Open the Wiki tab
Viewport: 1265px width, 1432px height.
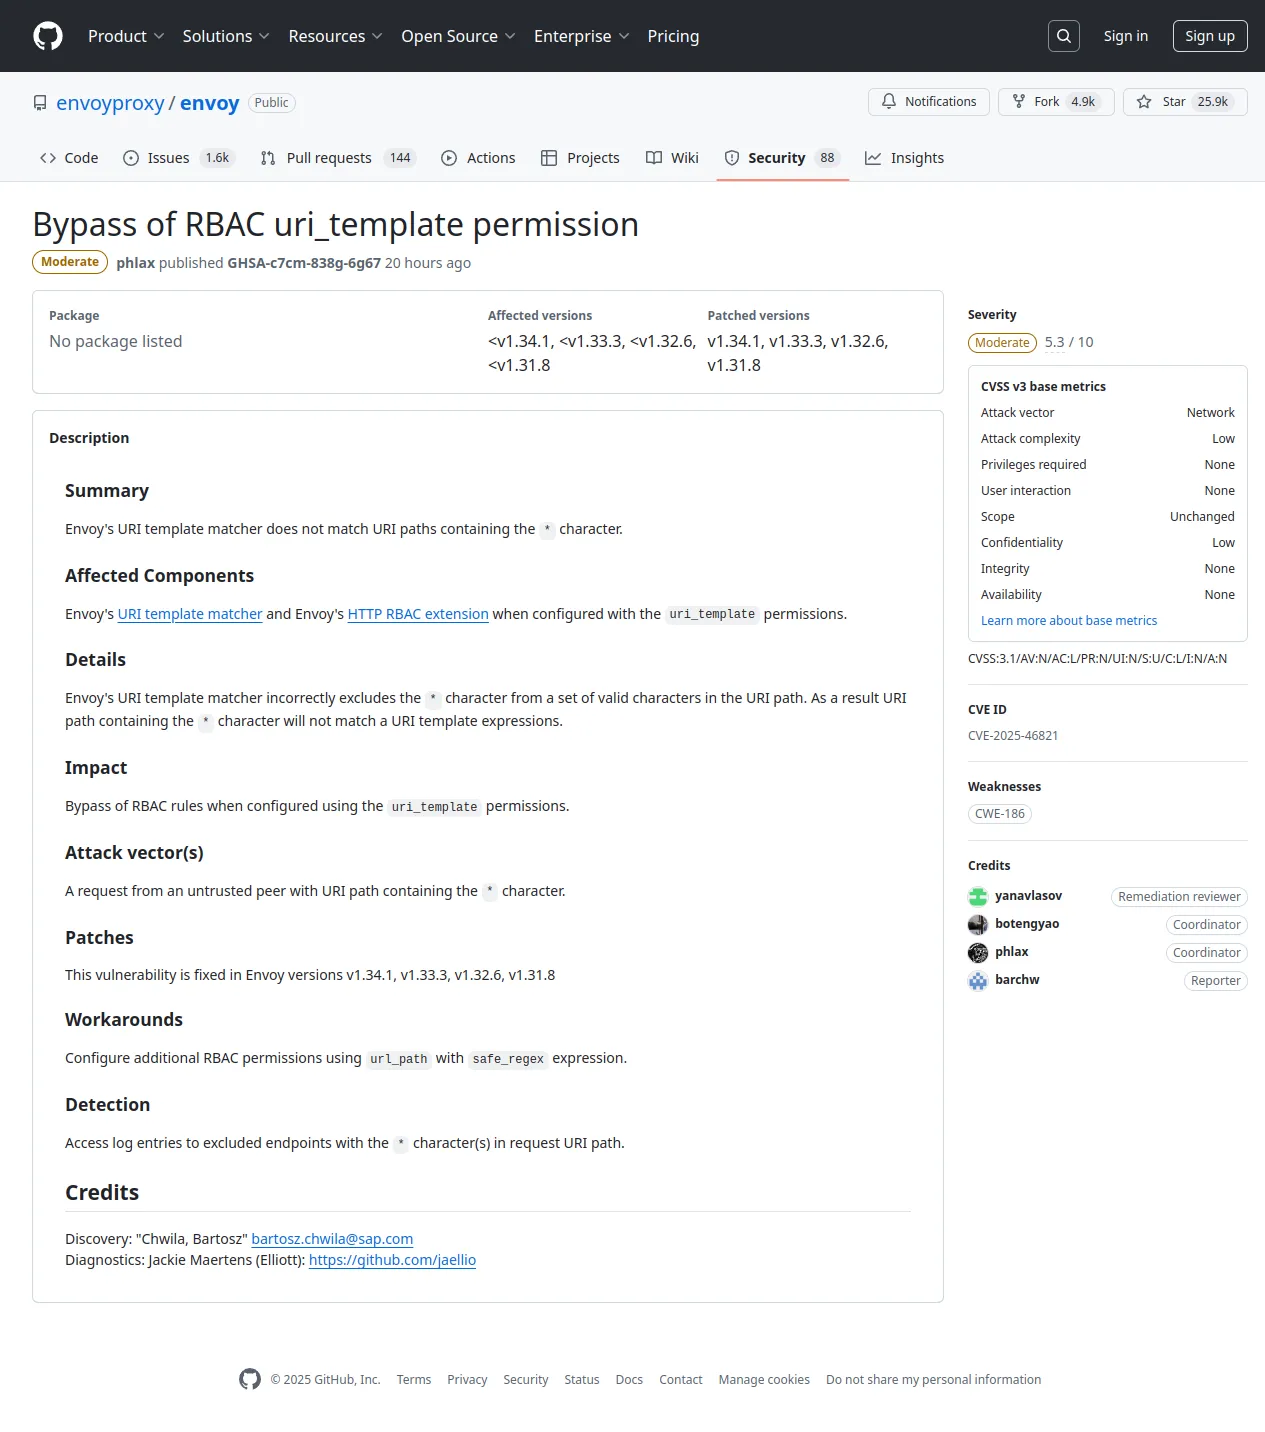[672, 158]
